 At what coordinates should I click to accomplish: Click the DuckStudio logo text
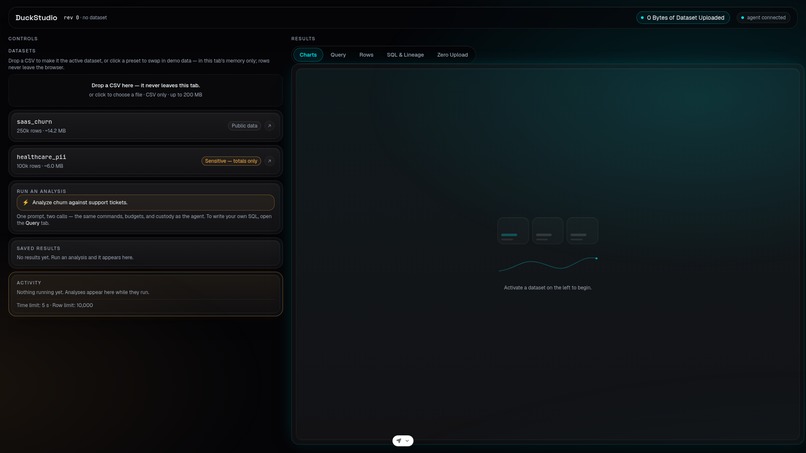[x=36, y=17]
